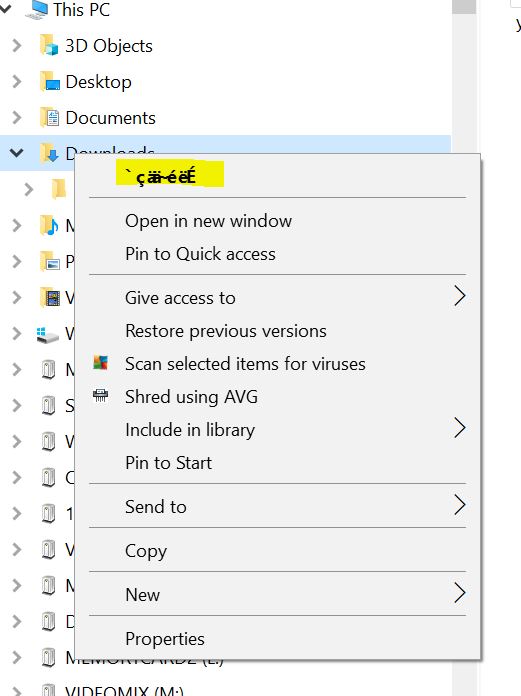Select Desktop in the navigation tree
The image size is (521, 696).
pos(98,82)
